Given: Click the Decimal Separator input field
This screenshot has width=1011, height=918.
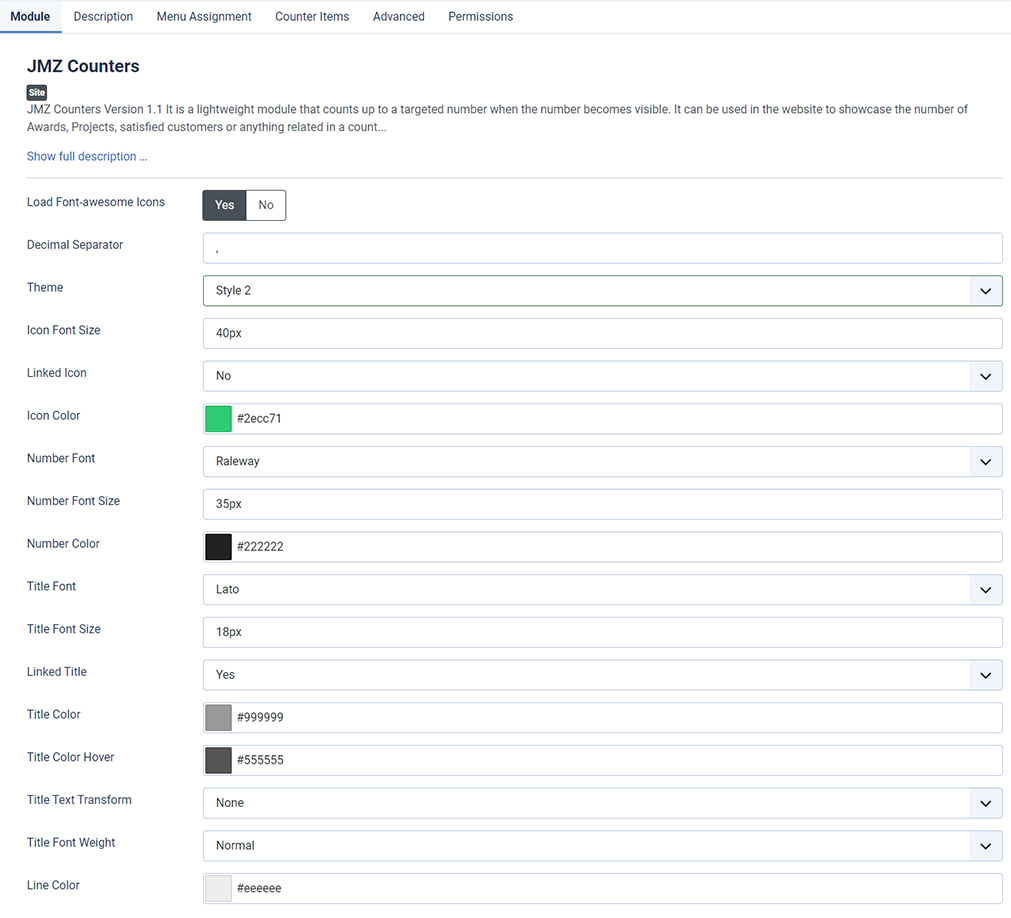Looking at the screenshot, I should pyautogui.click(x=602, y=248).
